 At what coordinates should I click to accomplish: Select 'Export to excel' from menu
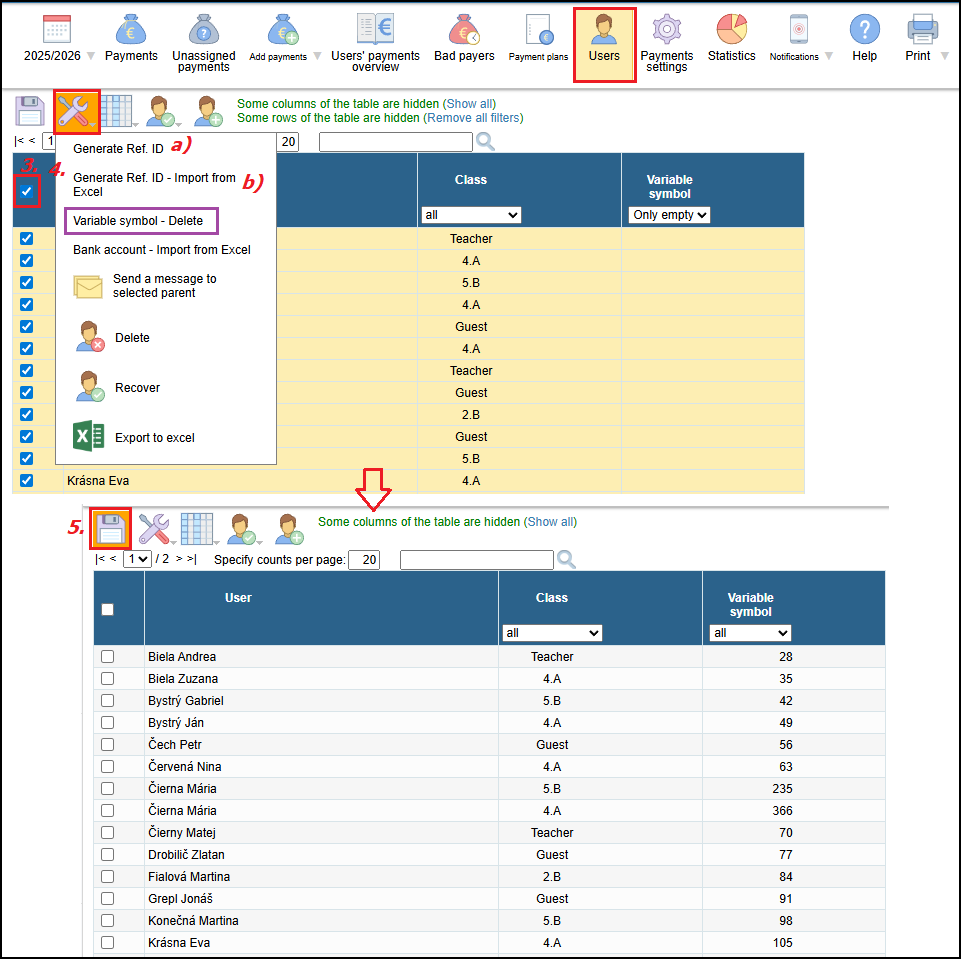click(x=154, y=438)
